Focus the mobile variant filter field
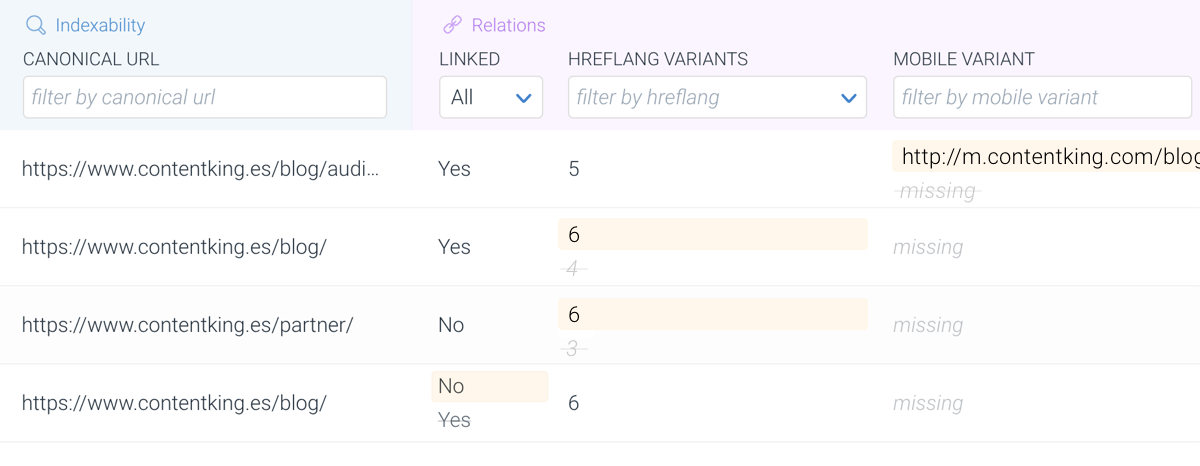The image size is (1200, 466). [1042, 97]
